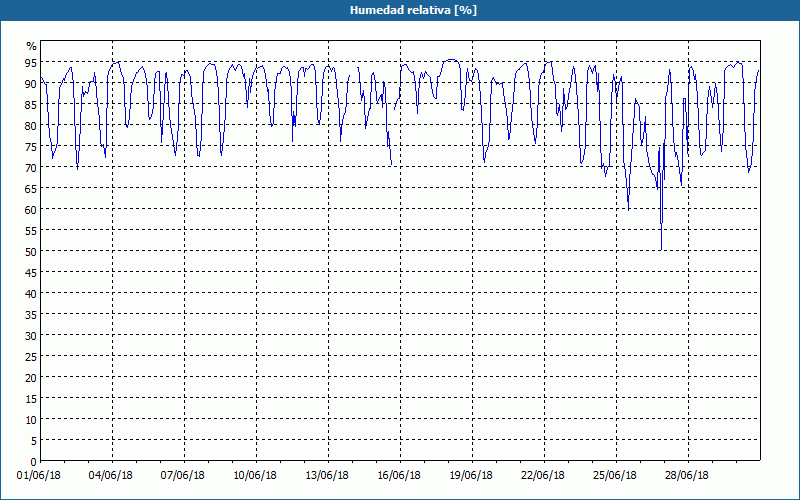Click the 80 value on the Y axis
This screenshot has height=500, width=800.
[31, 126]
